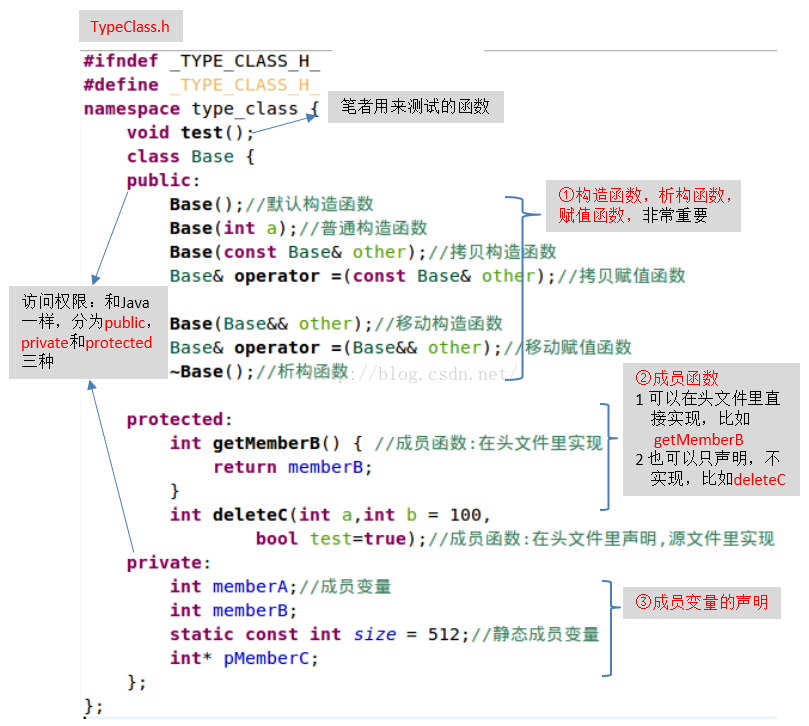
Task: Click the #define _TYPE_CLASS_H_ macro name
Action: tap(245, 85)
